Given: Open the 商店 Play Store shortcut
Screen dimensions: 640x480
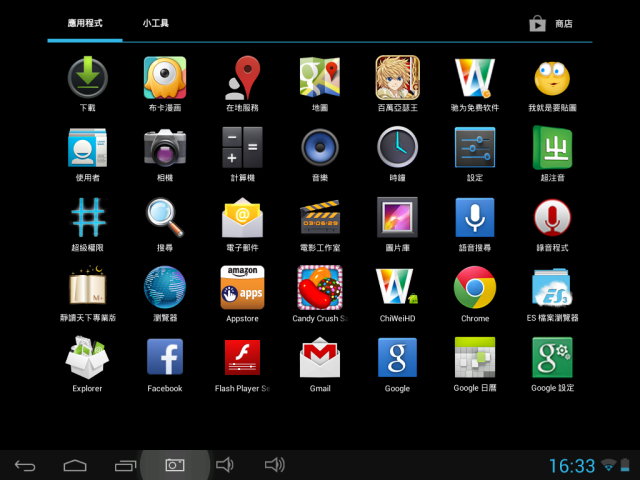Looking at the screenshot, I should click(x=551, y=24).
